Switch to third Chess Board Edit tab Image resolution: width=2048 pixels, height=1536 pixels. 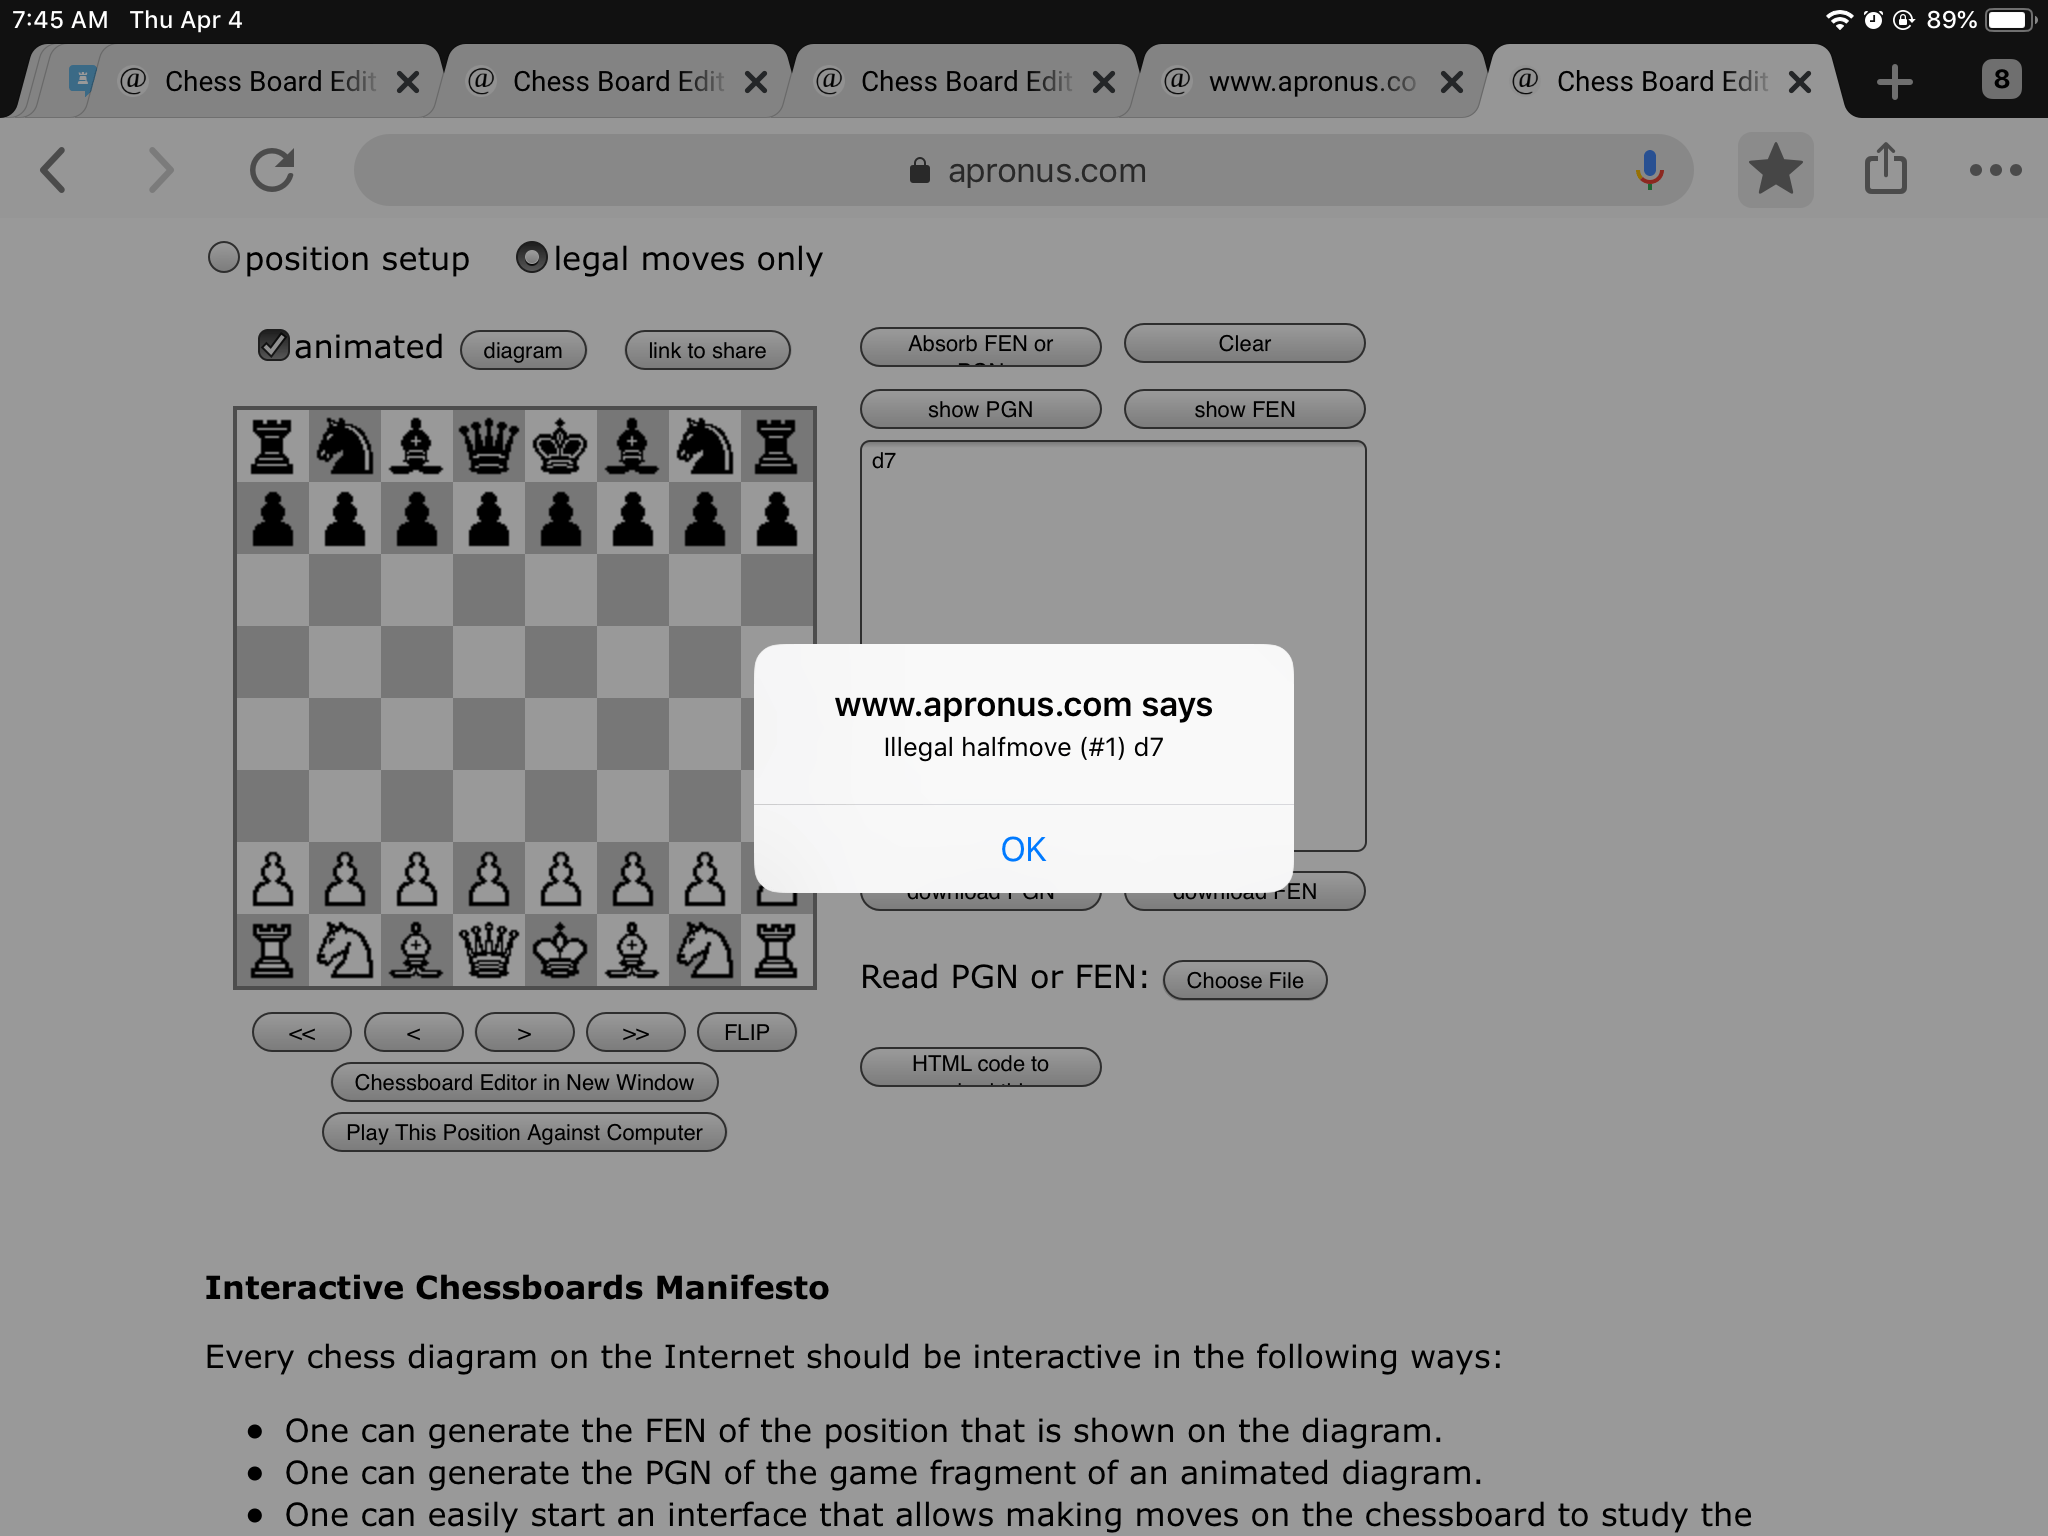[966, 82]
